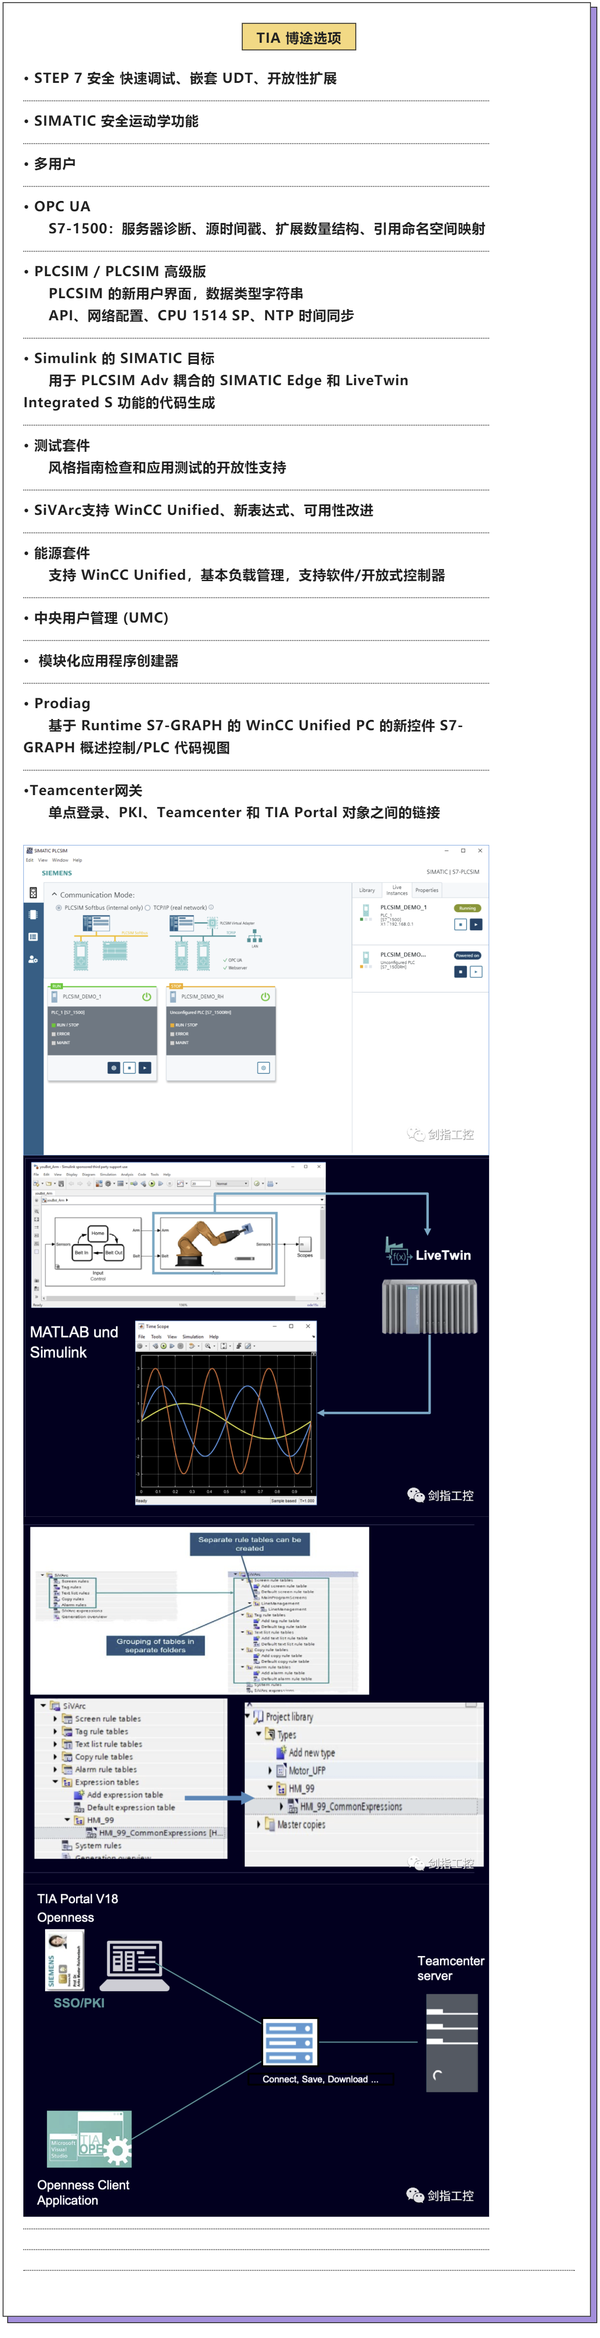Collapse the Communication Mode section
The width and height of the screenshot is (600, 2338).
pyautogui.click(x=54, y=894)
